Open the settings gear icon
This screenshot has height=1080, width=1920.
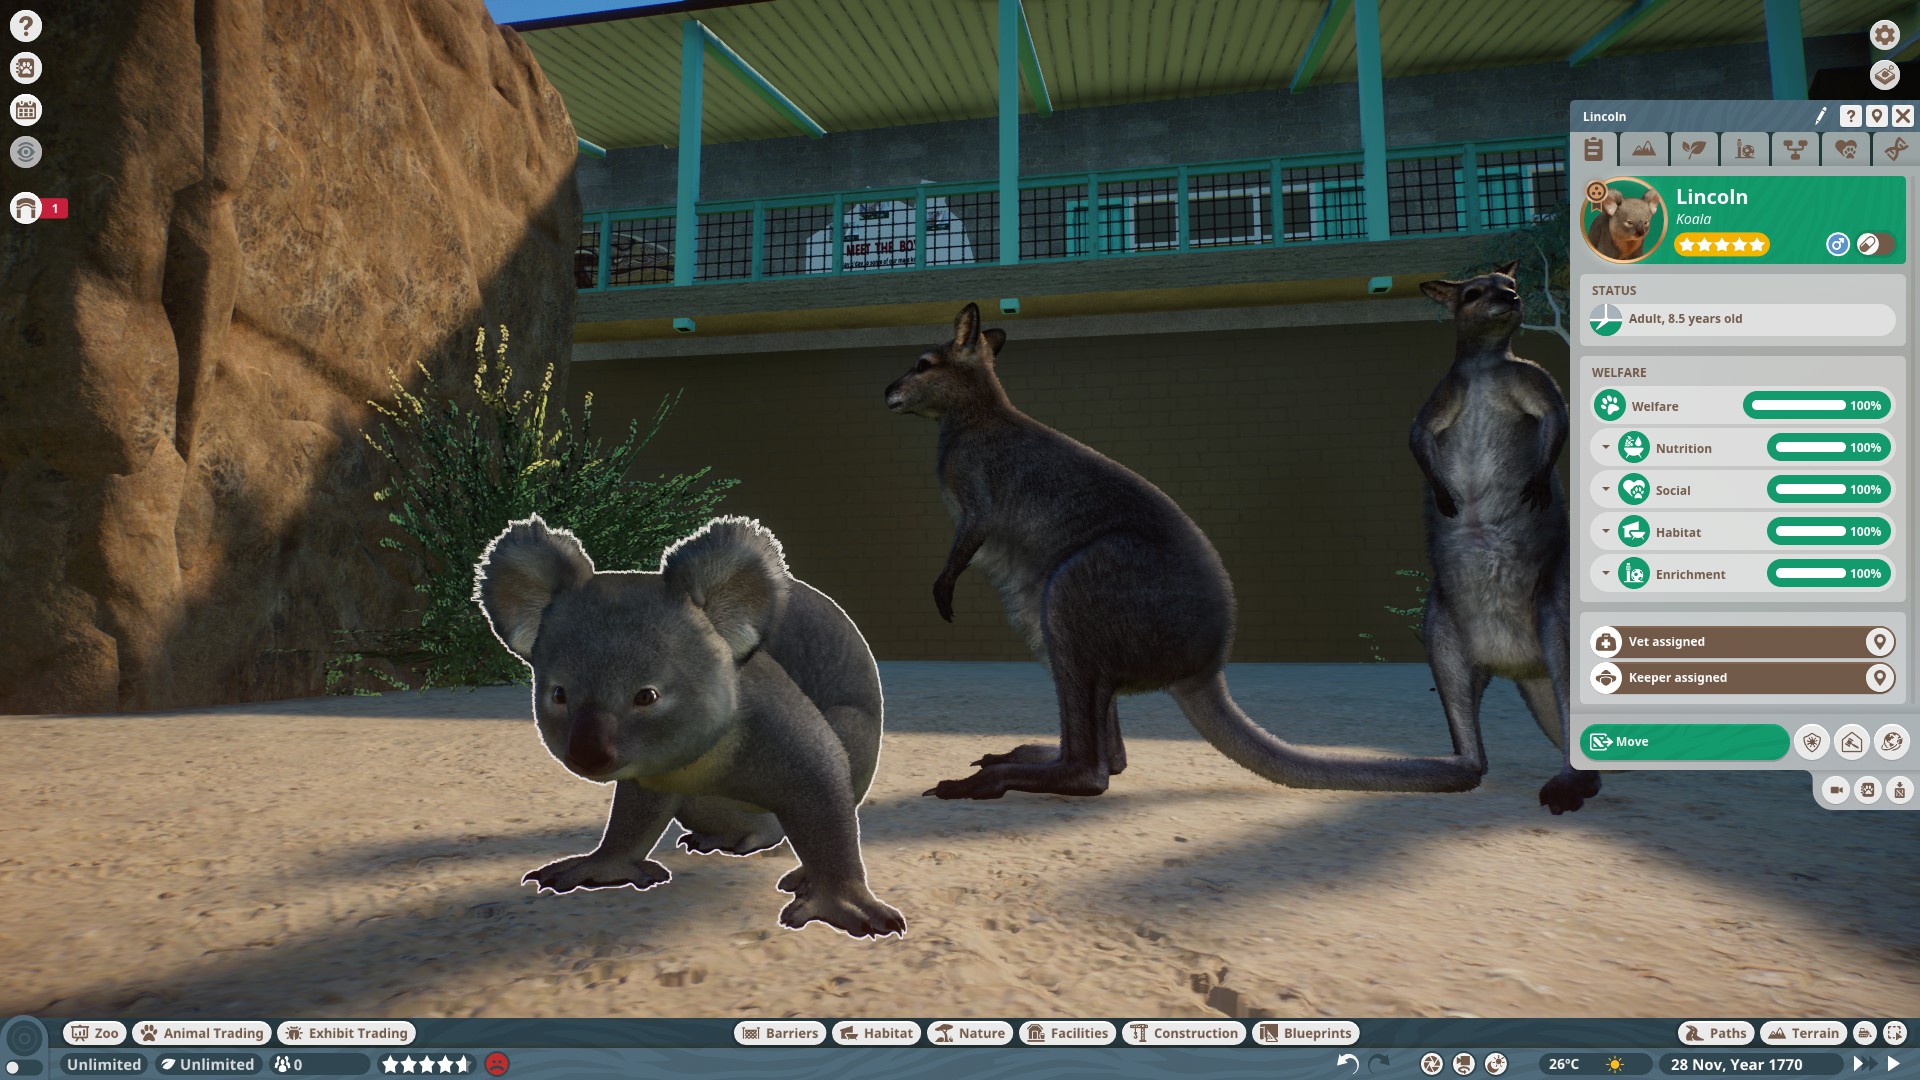1885,35
